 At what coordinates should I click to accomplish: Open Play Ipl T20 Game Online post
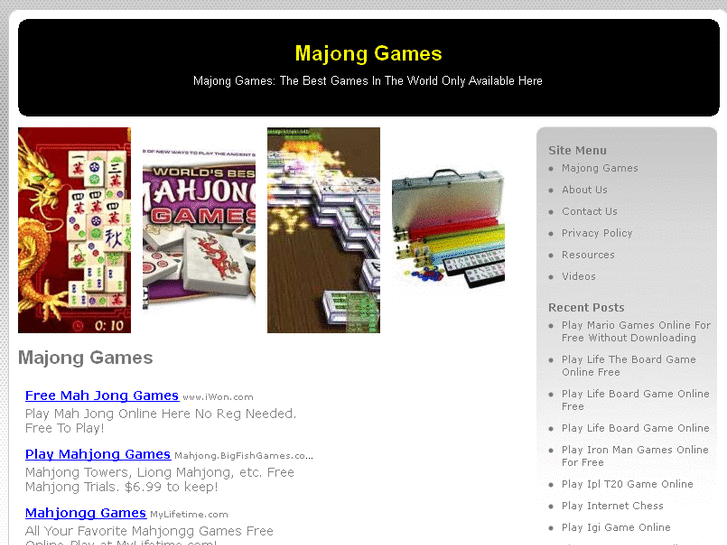[x=627, y=484]
